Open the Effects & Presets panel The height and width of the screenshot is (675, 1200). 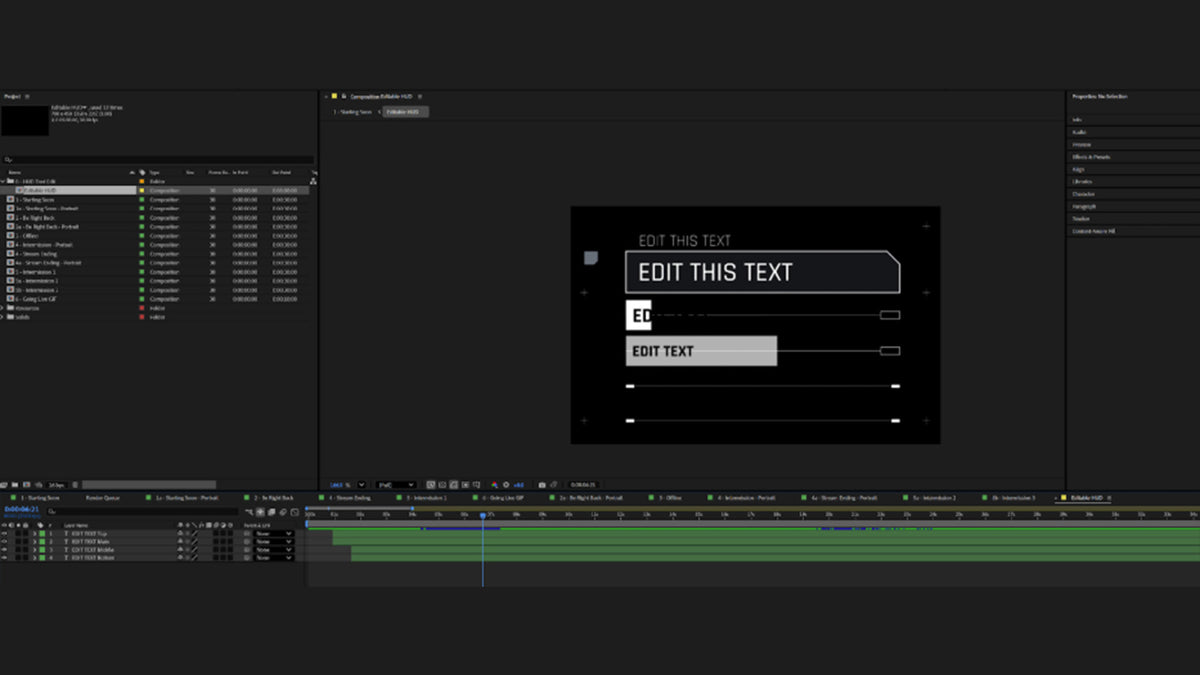tap(1091, 157)
